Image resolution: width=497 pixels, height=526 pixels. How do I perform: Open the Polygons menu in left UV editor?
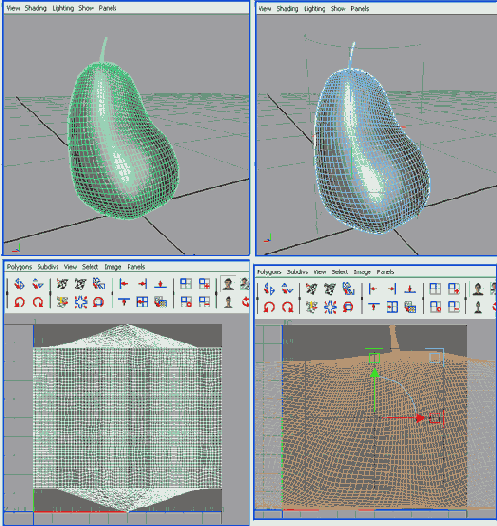tap(19, 267)
